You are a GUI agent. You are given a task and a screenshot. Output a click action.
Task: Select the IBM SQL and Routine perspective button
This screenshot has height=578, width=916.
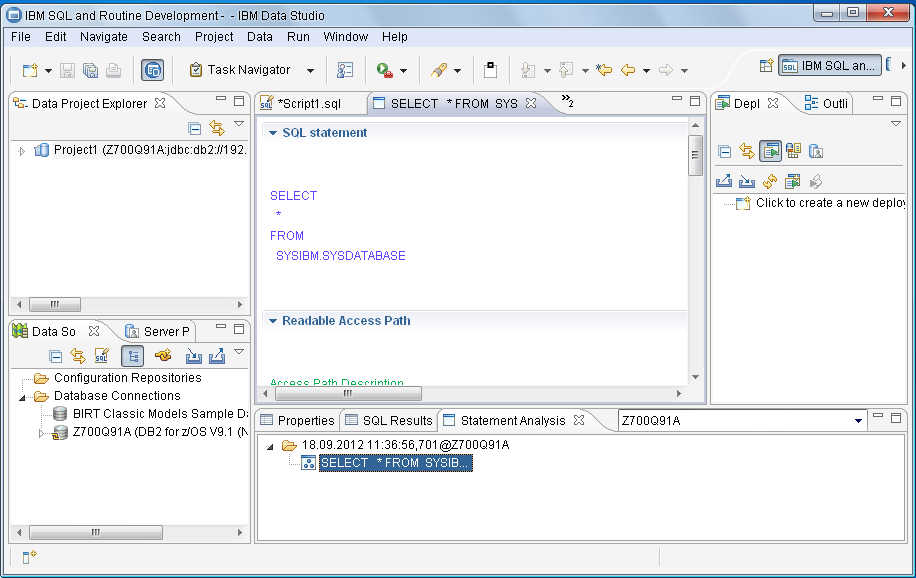pos(830,66)
